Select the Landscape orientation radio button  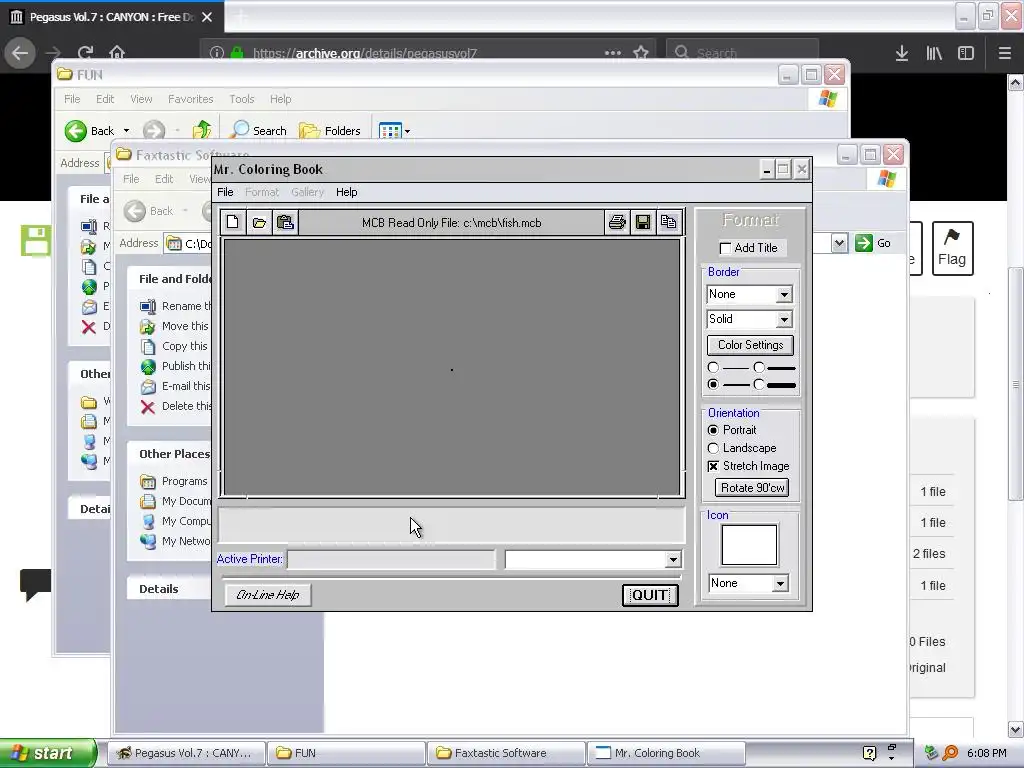(713, 448)
